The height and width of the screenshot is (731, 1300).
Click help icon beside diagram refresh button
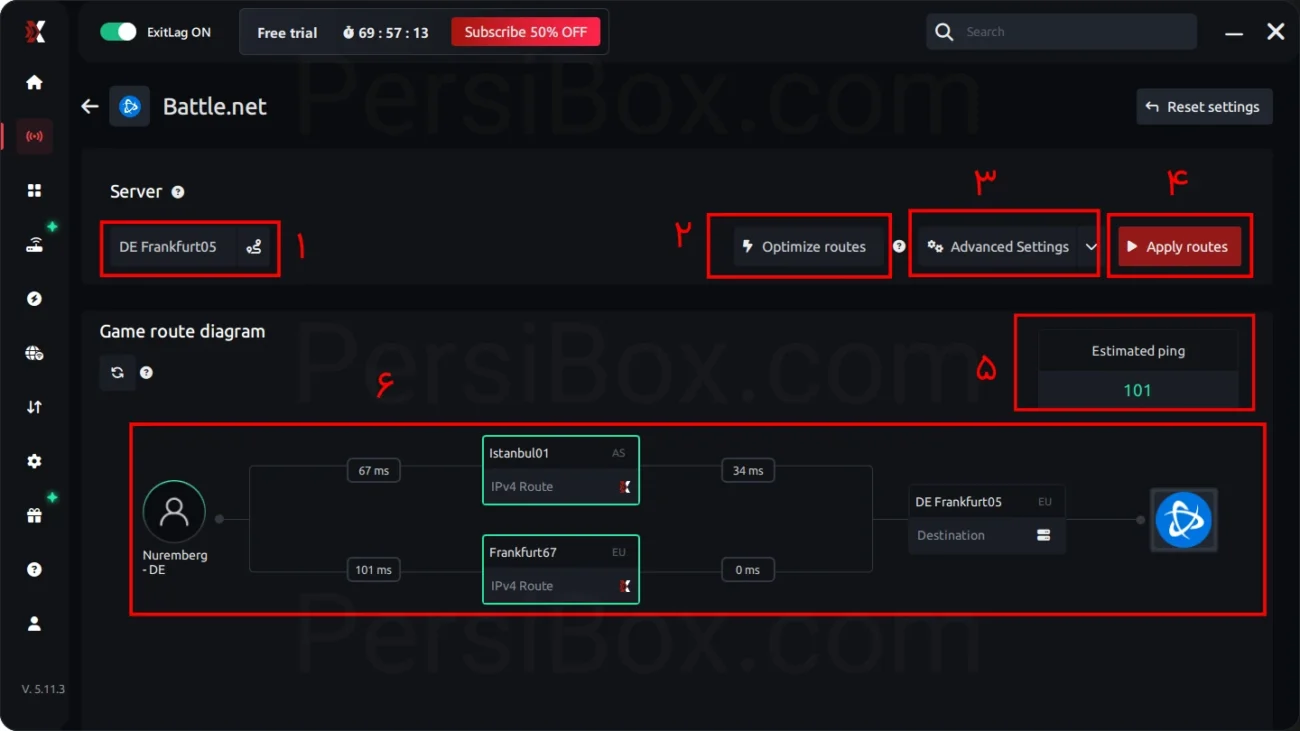point(147,373)
